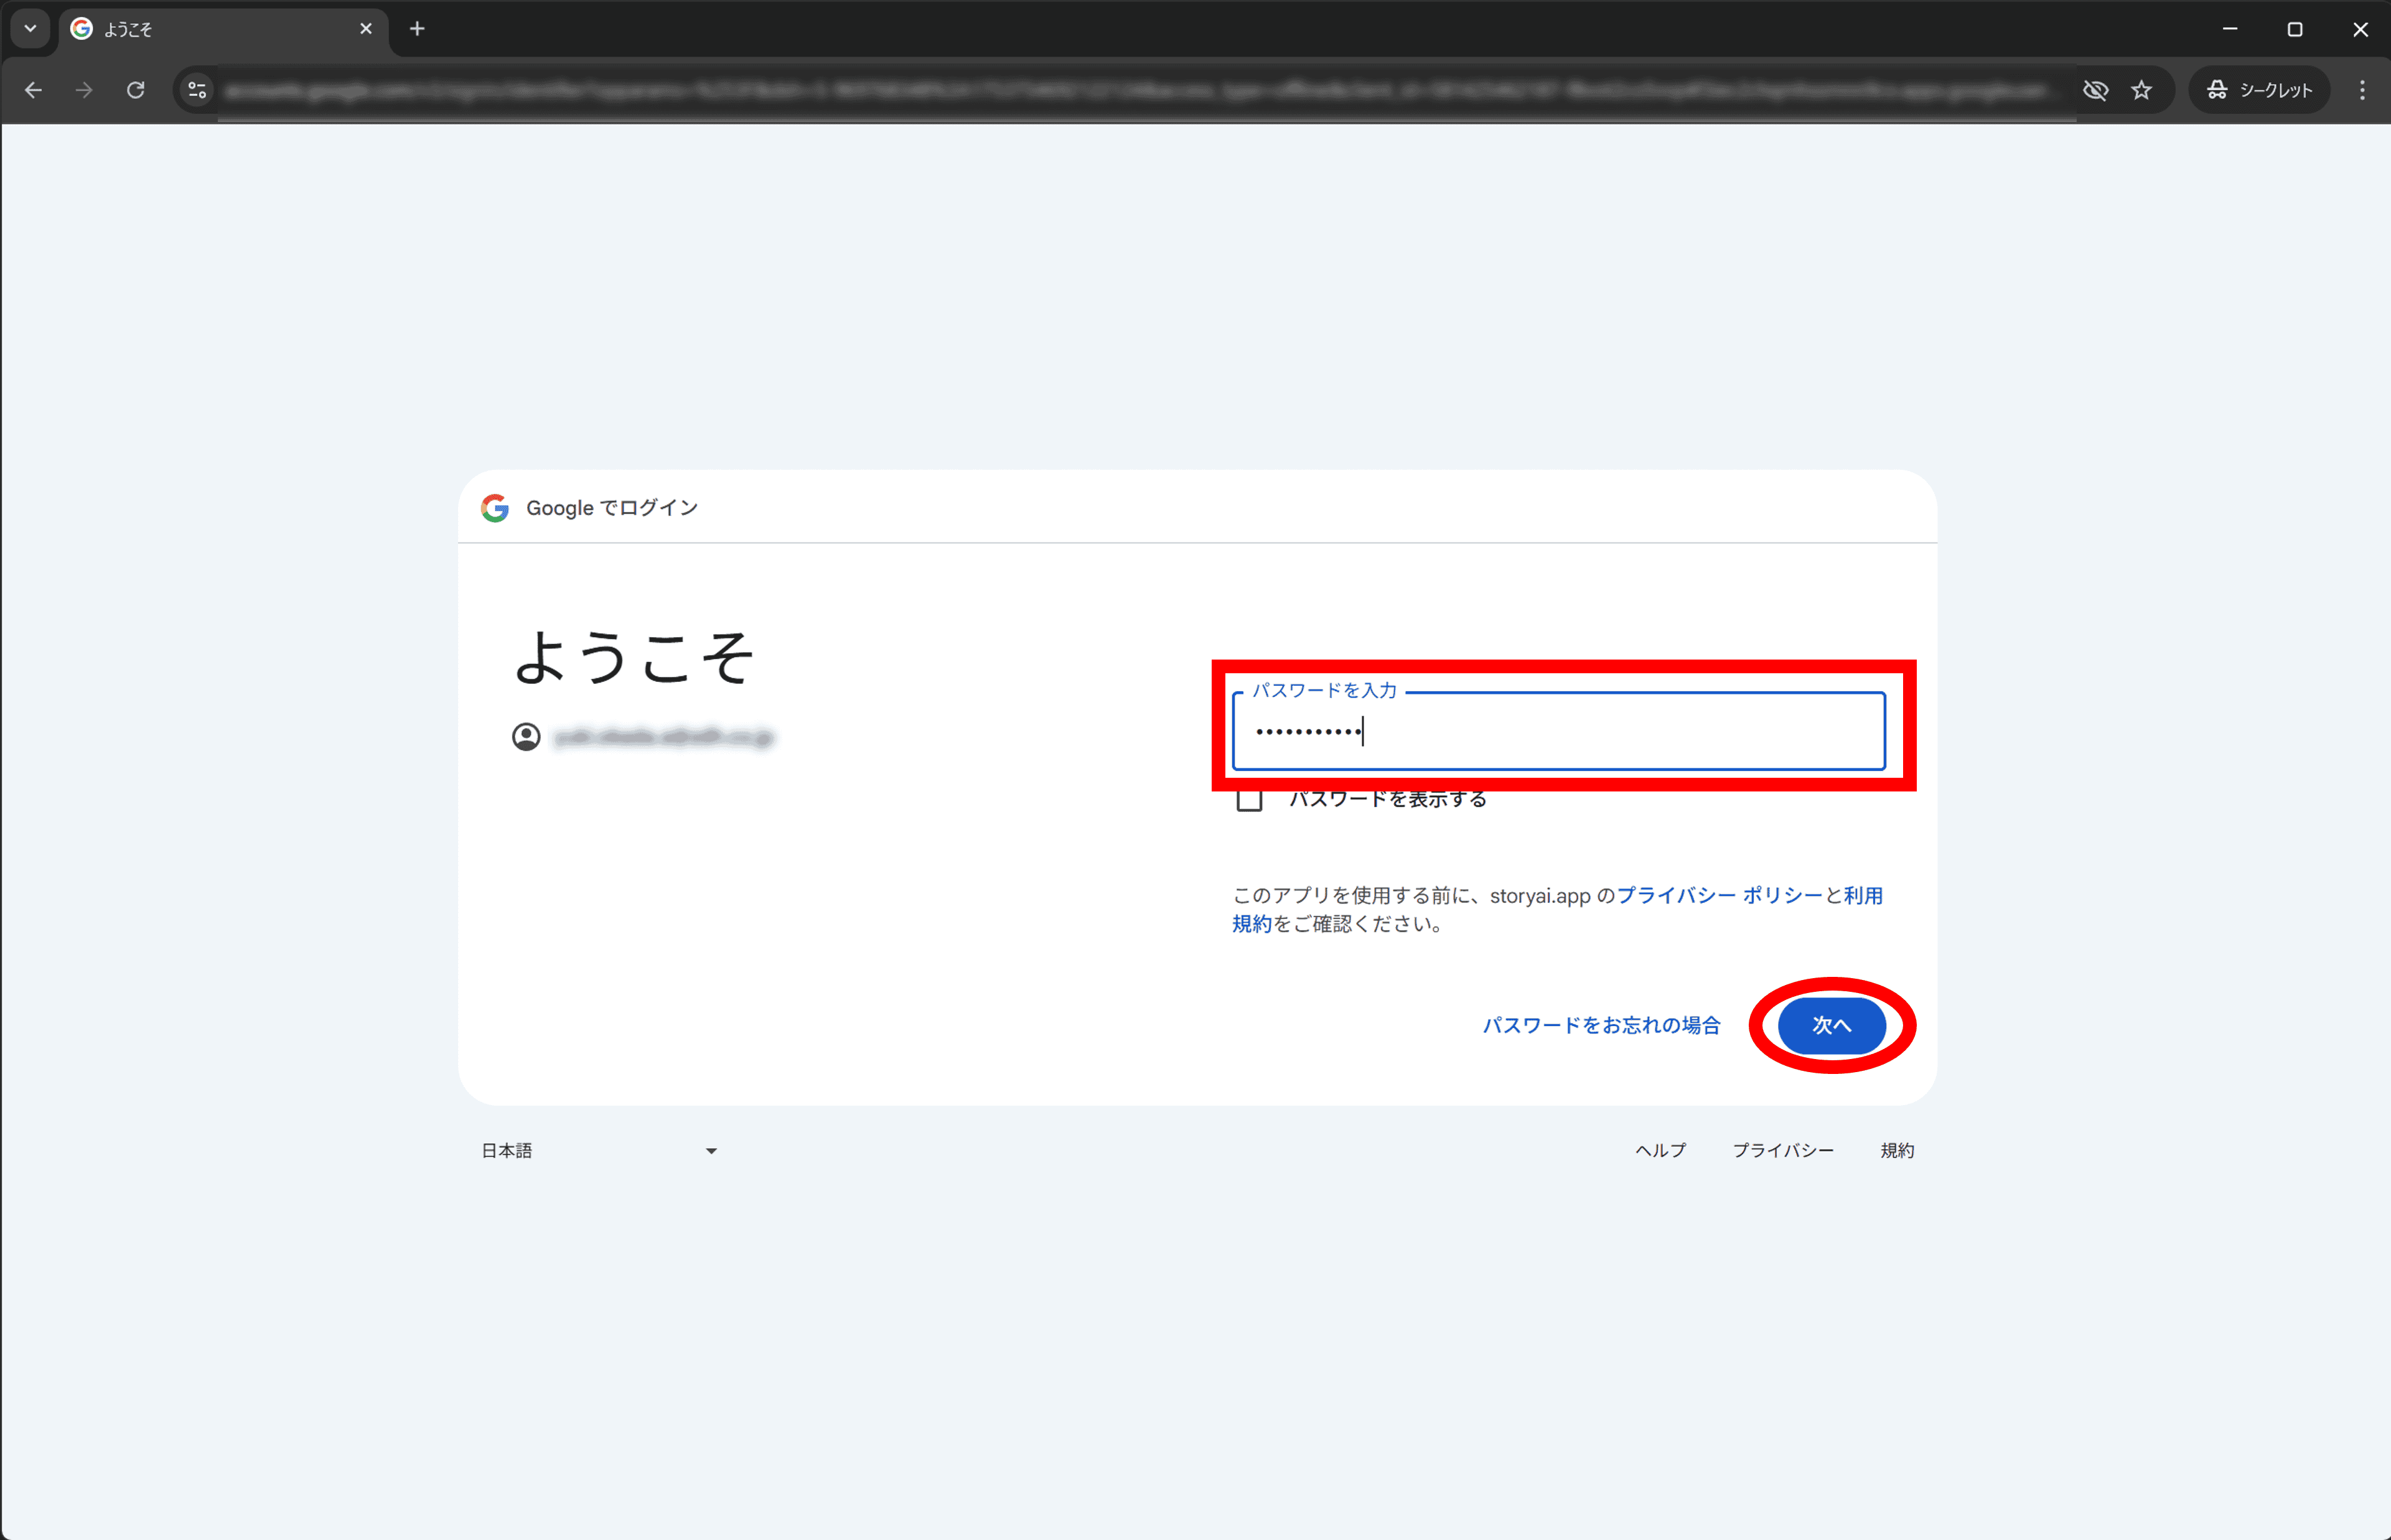
Task: Click the account avatar icon under ようこそ
Action: [526, 737]
